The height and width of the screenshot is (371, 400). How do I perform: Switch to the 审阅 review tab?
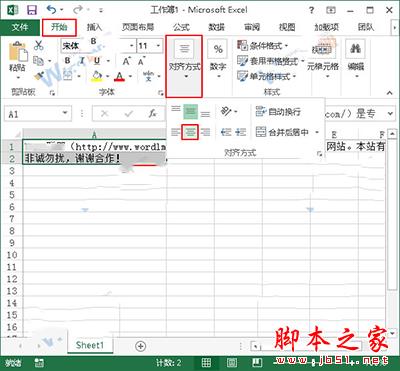click(x=252, y=27)
